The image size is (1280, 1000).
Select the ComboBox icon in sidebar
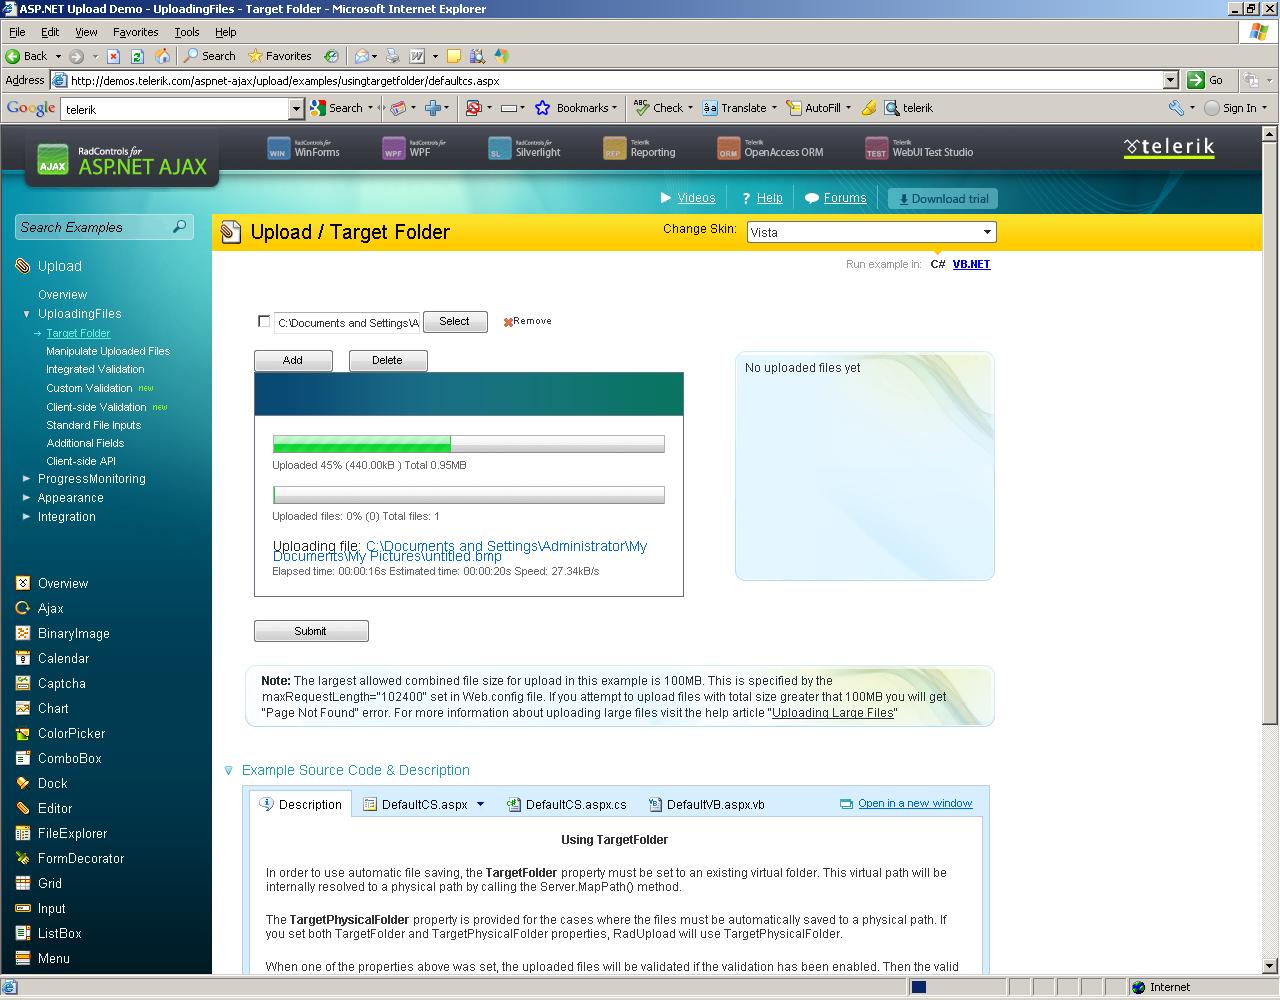pyautogui.click(x=23, y=758)
